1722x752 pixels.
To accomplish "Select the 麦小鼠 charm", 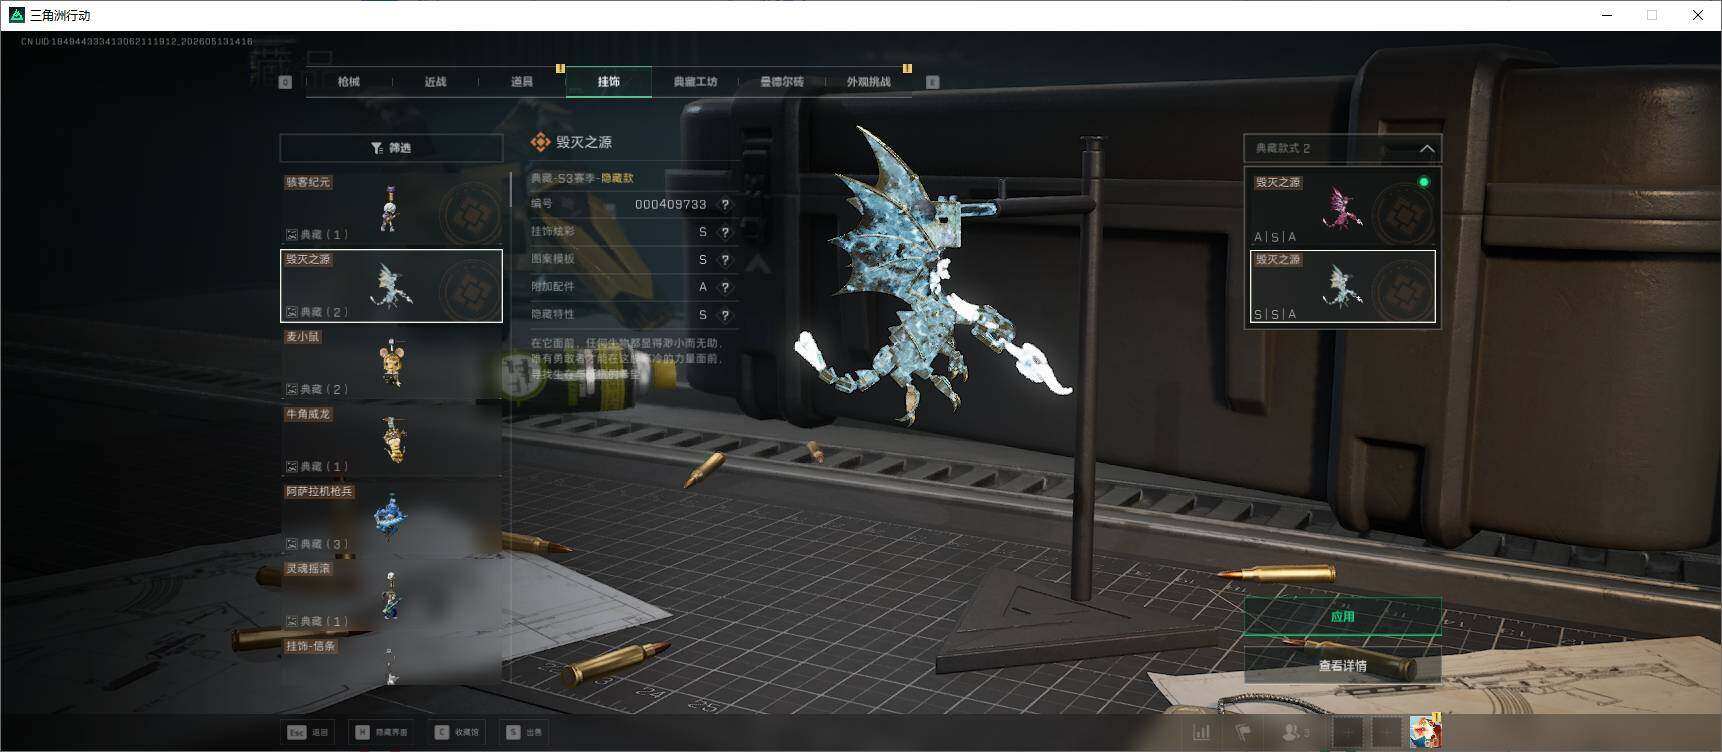I will click(391, 363).
